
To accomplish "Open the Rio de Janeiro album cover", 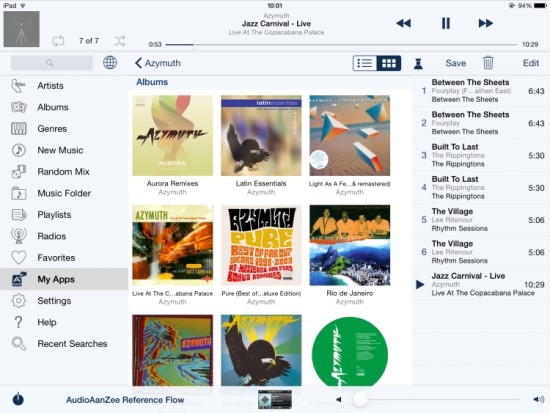I will 350,245.
